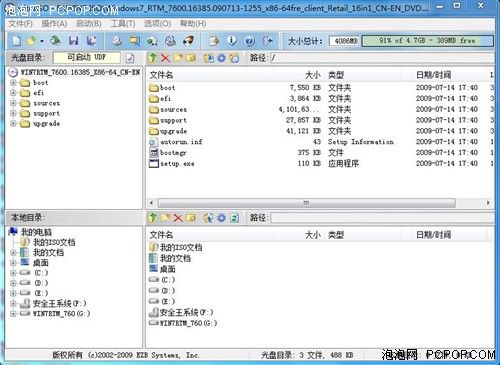The width and height of the screenshot is (500, 365).
Task: Open the dropdown arrow next to Open icon
Action: pos(42,41)
